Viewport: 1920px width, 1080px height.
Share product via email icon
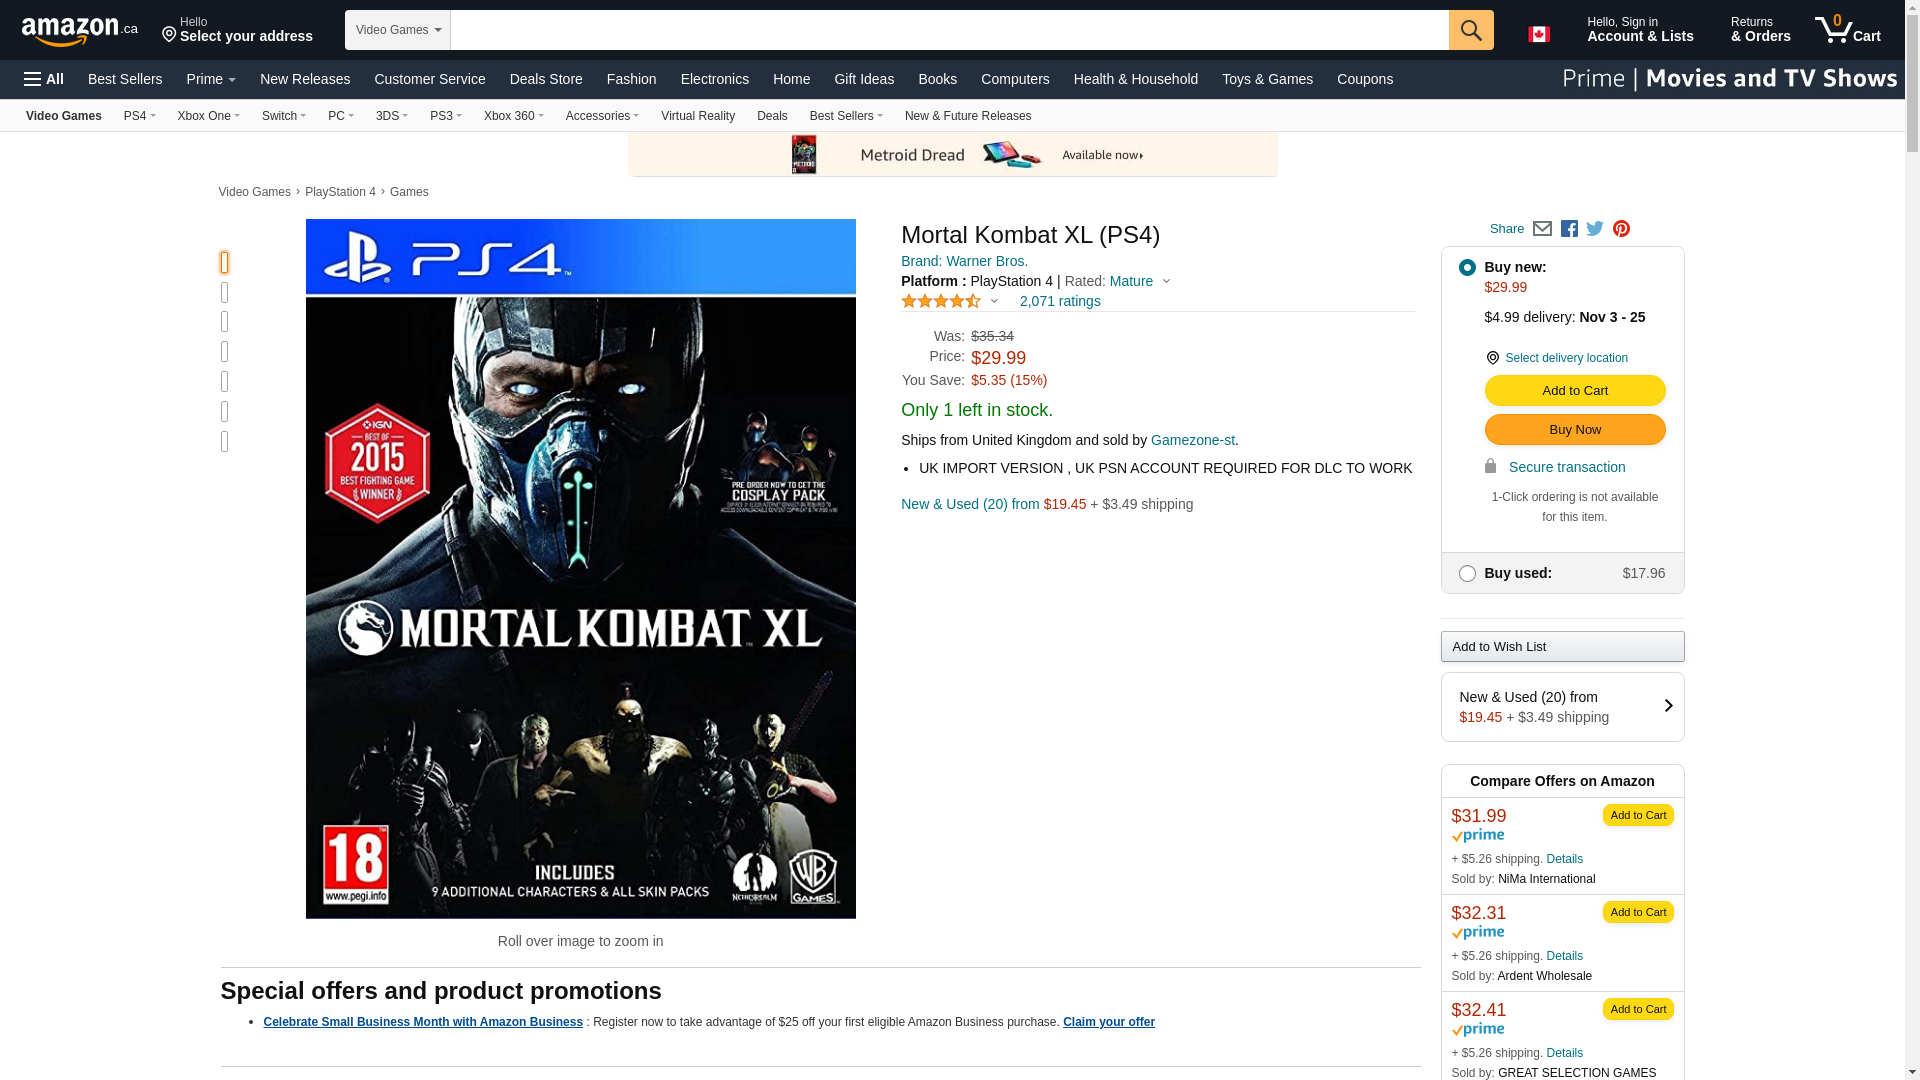click(1542, 229)
